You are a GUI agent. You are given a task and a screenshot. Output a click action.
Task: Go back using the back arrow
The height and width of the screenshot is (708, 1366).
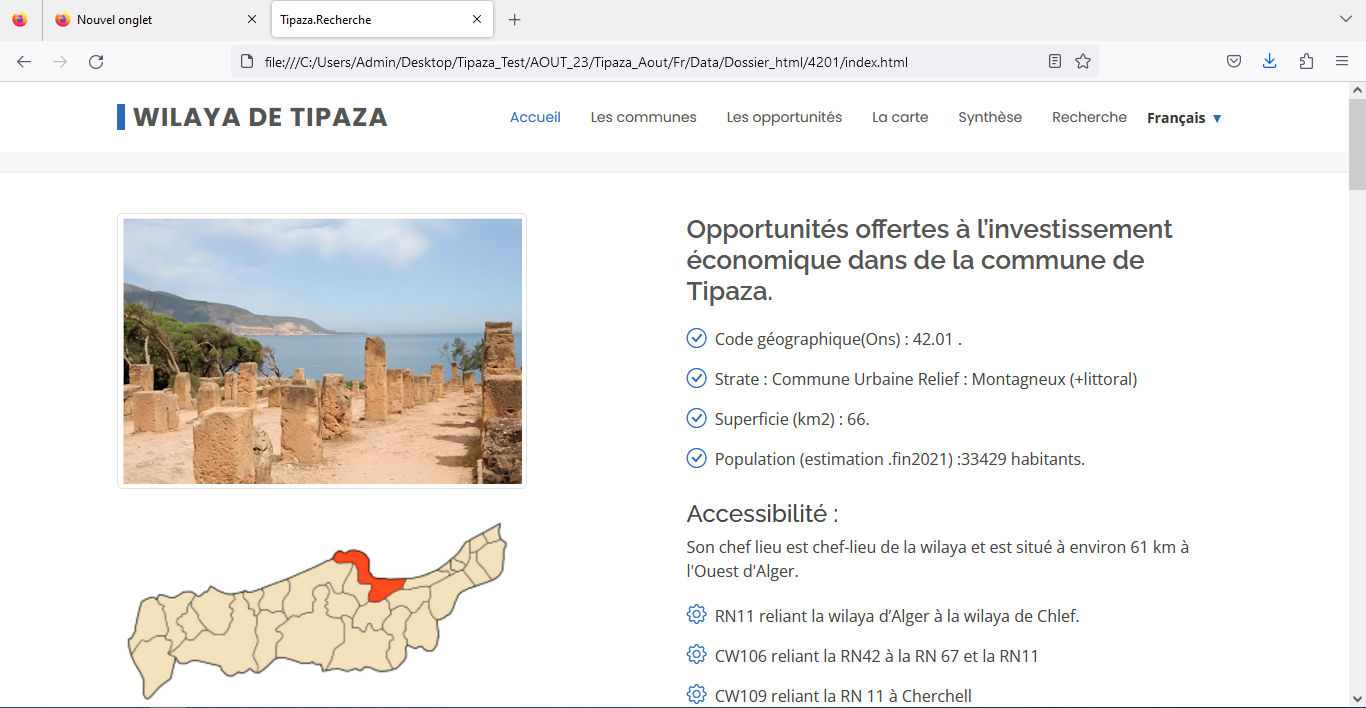24,62
